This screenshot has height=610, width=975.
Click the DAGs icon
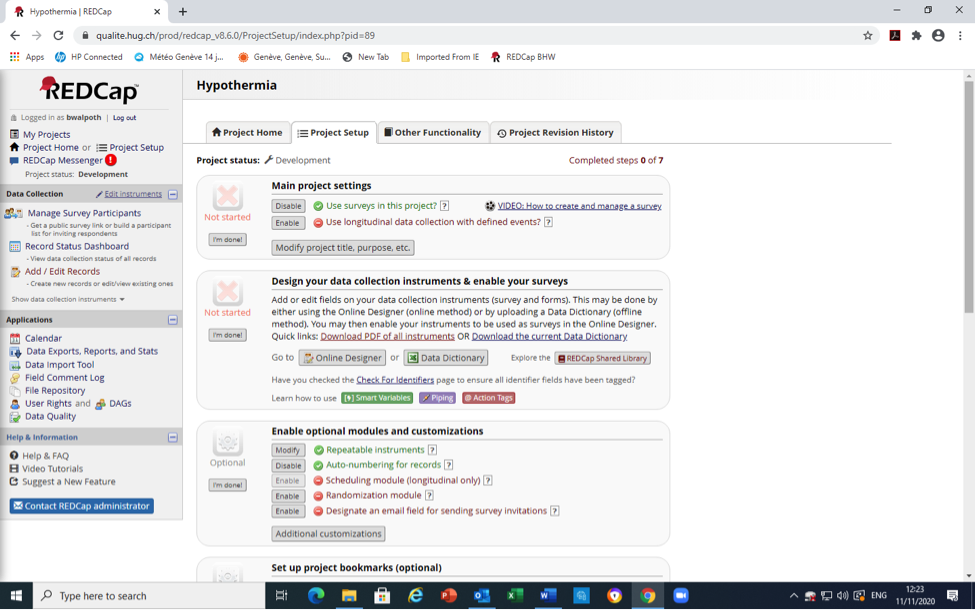tap(100, 404)
